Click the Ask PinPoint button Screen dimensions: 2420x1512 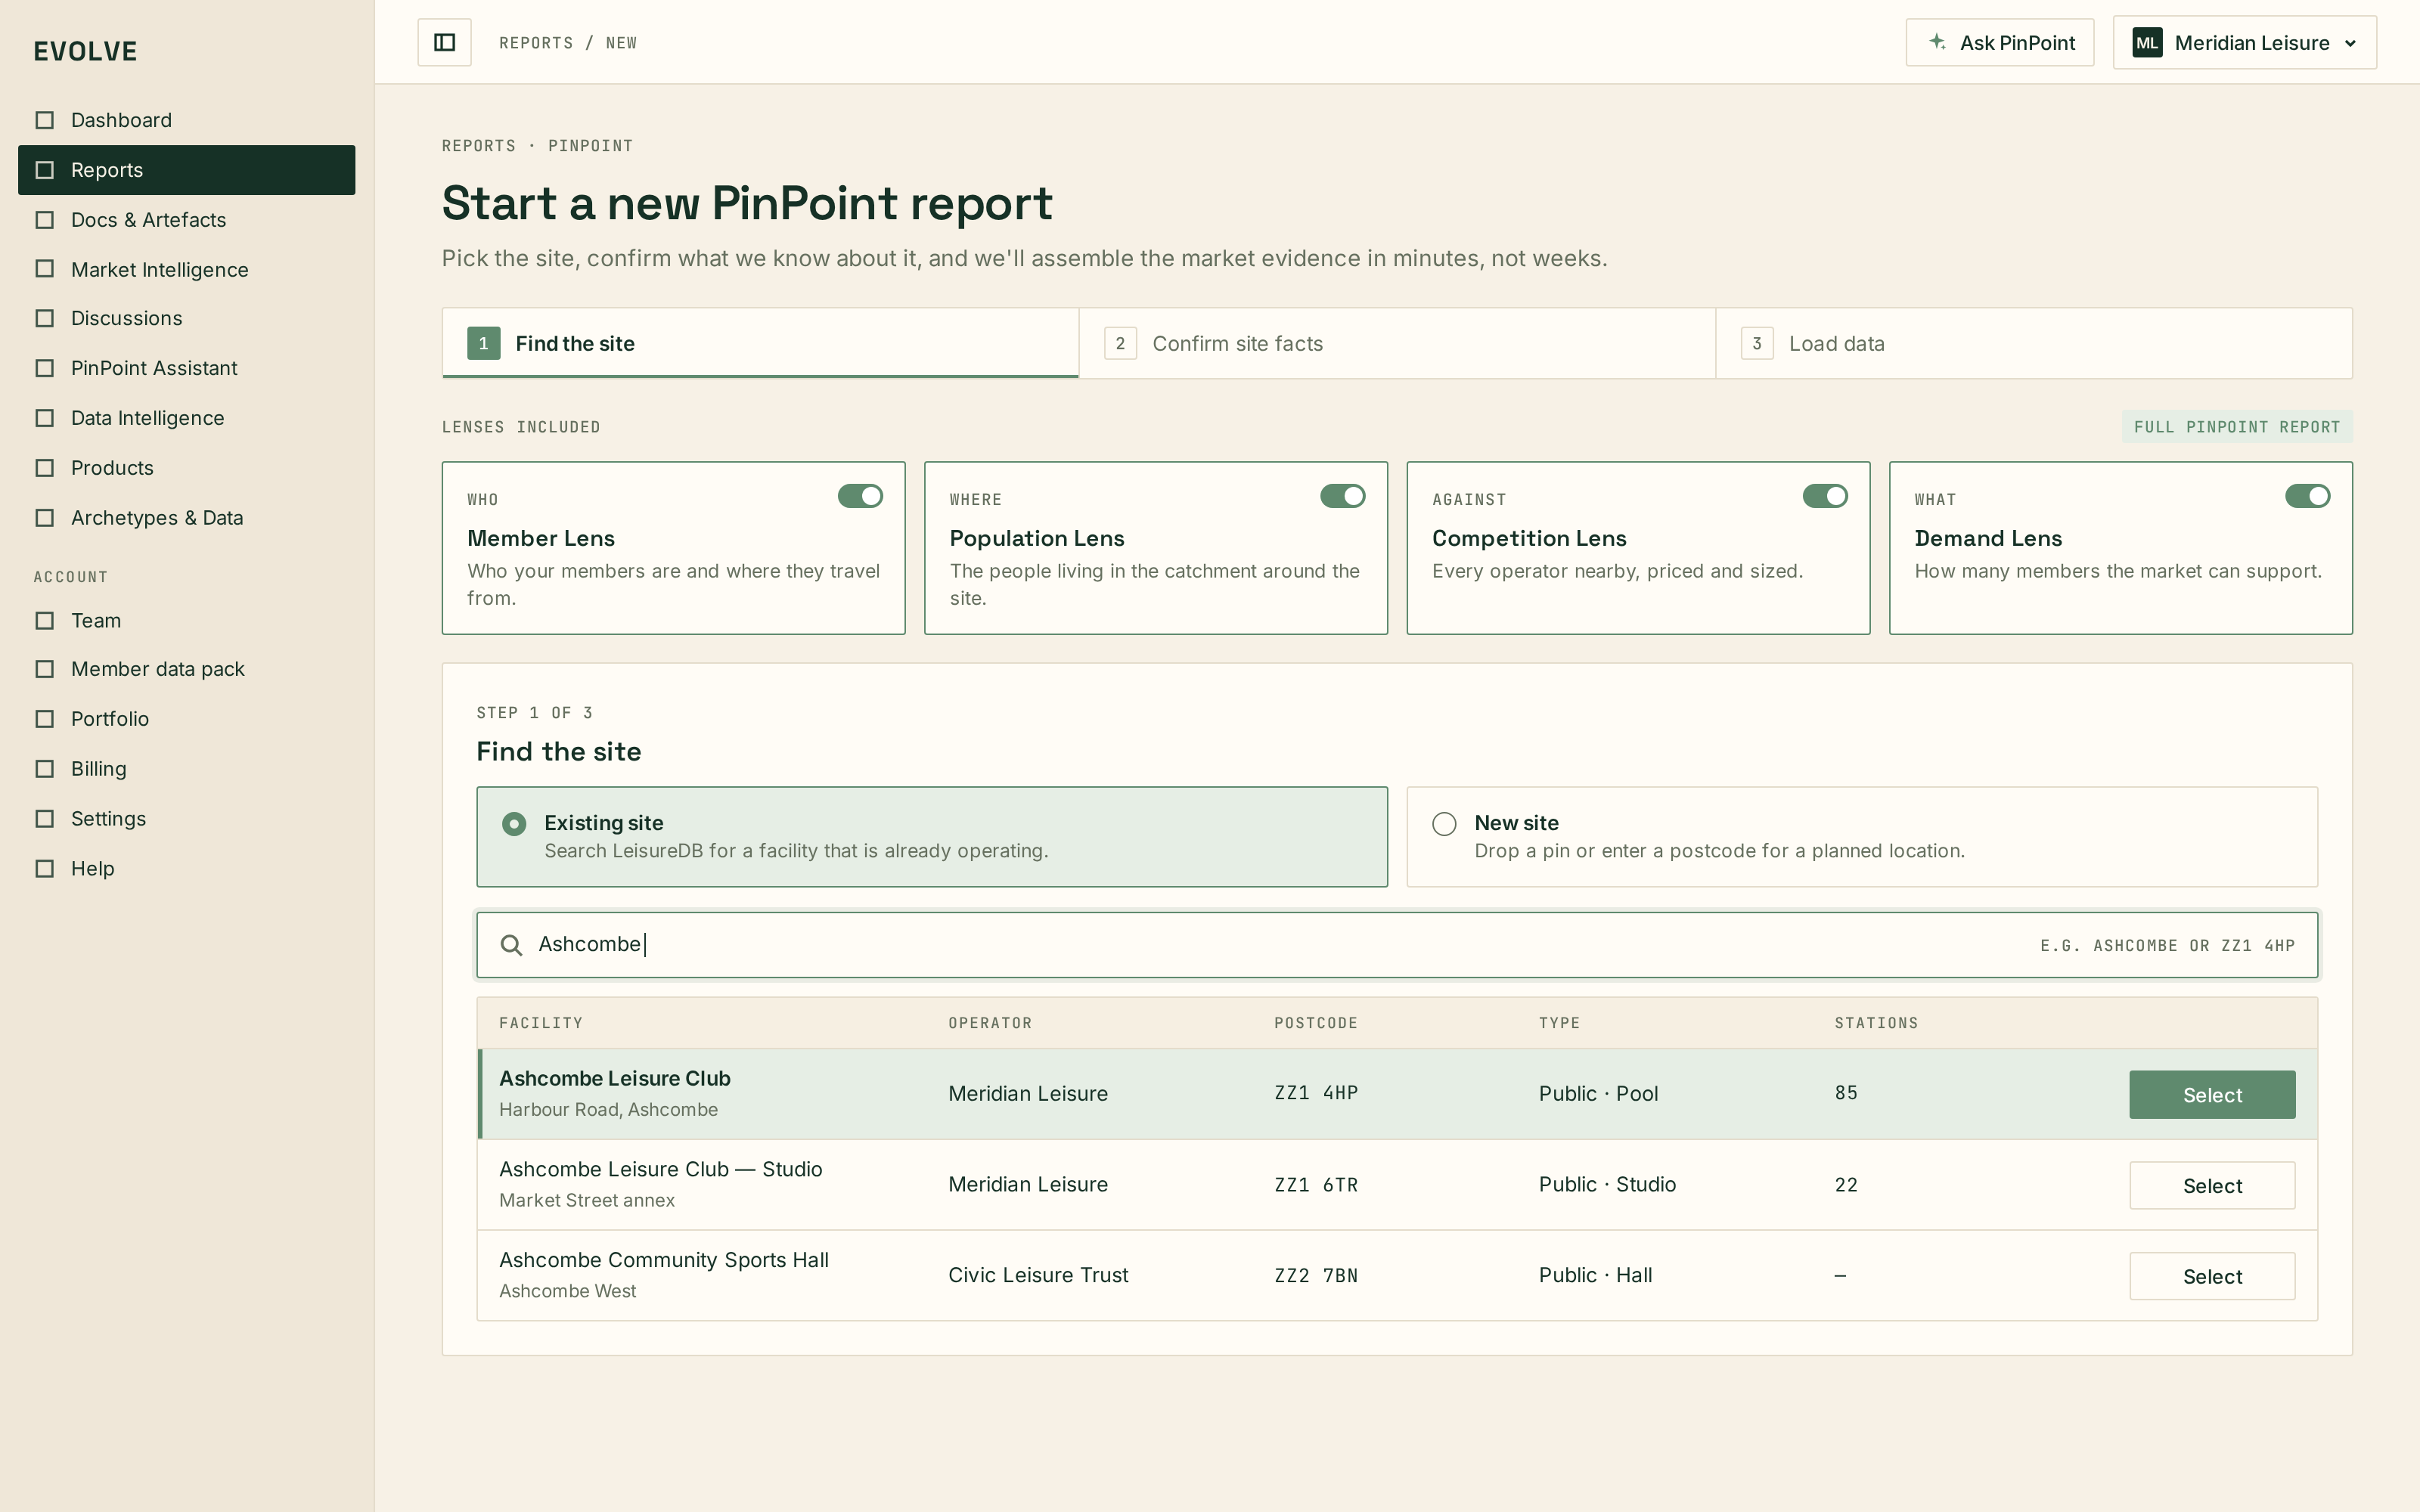[2000, 43]
